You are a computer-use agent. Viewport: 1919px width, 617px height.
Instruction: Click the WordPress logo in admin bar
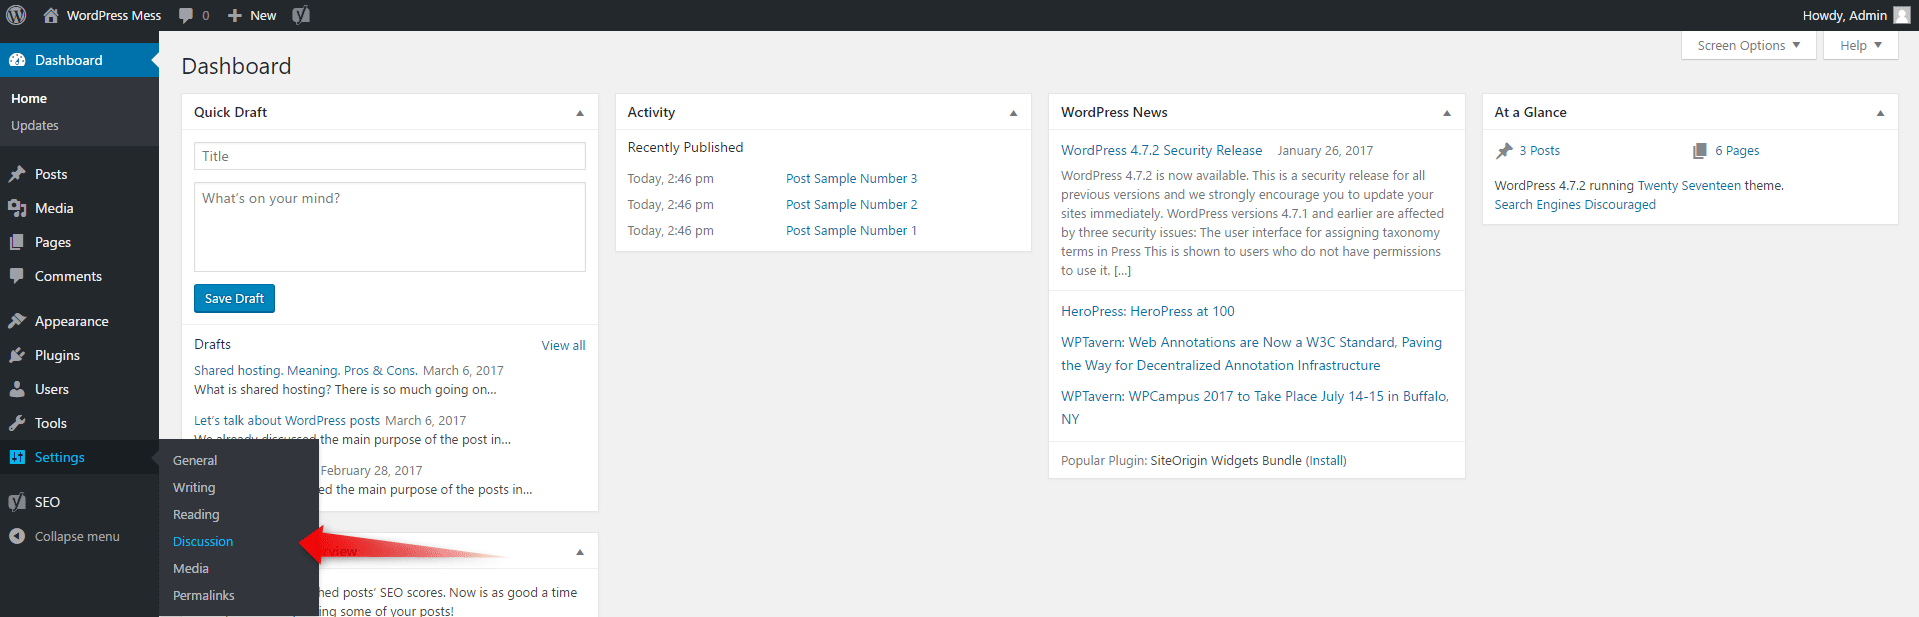tap(16, 15)
